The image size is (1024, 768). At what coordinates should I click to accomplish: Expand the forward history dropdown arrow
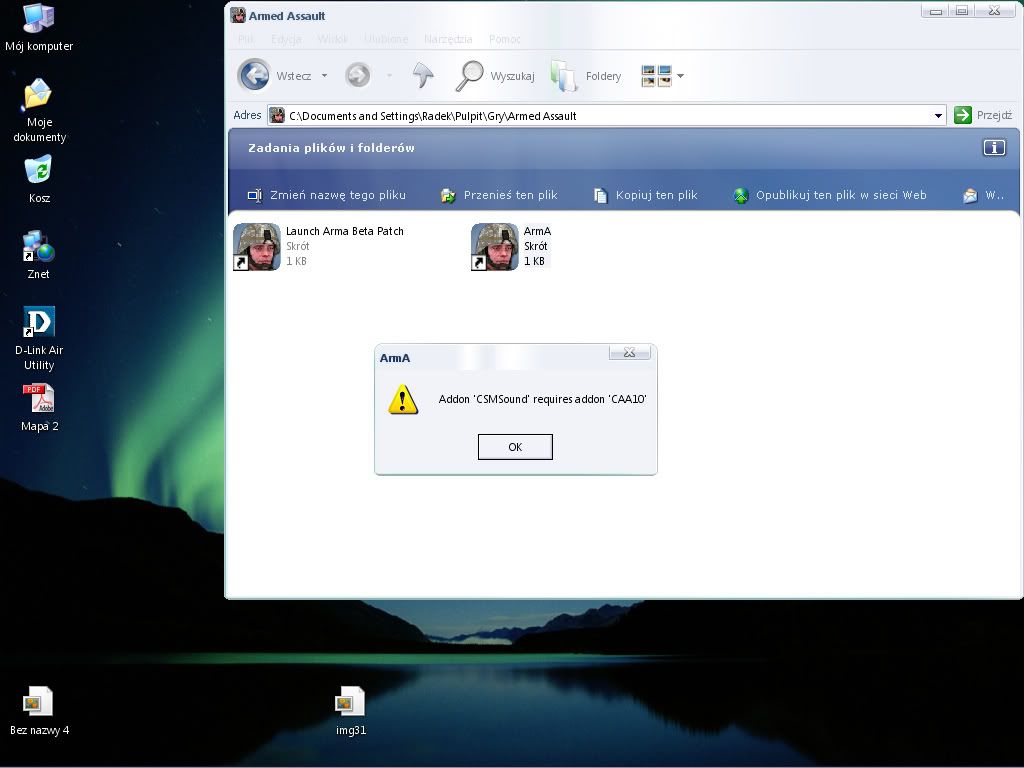(x=389, y=76)
